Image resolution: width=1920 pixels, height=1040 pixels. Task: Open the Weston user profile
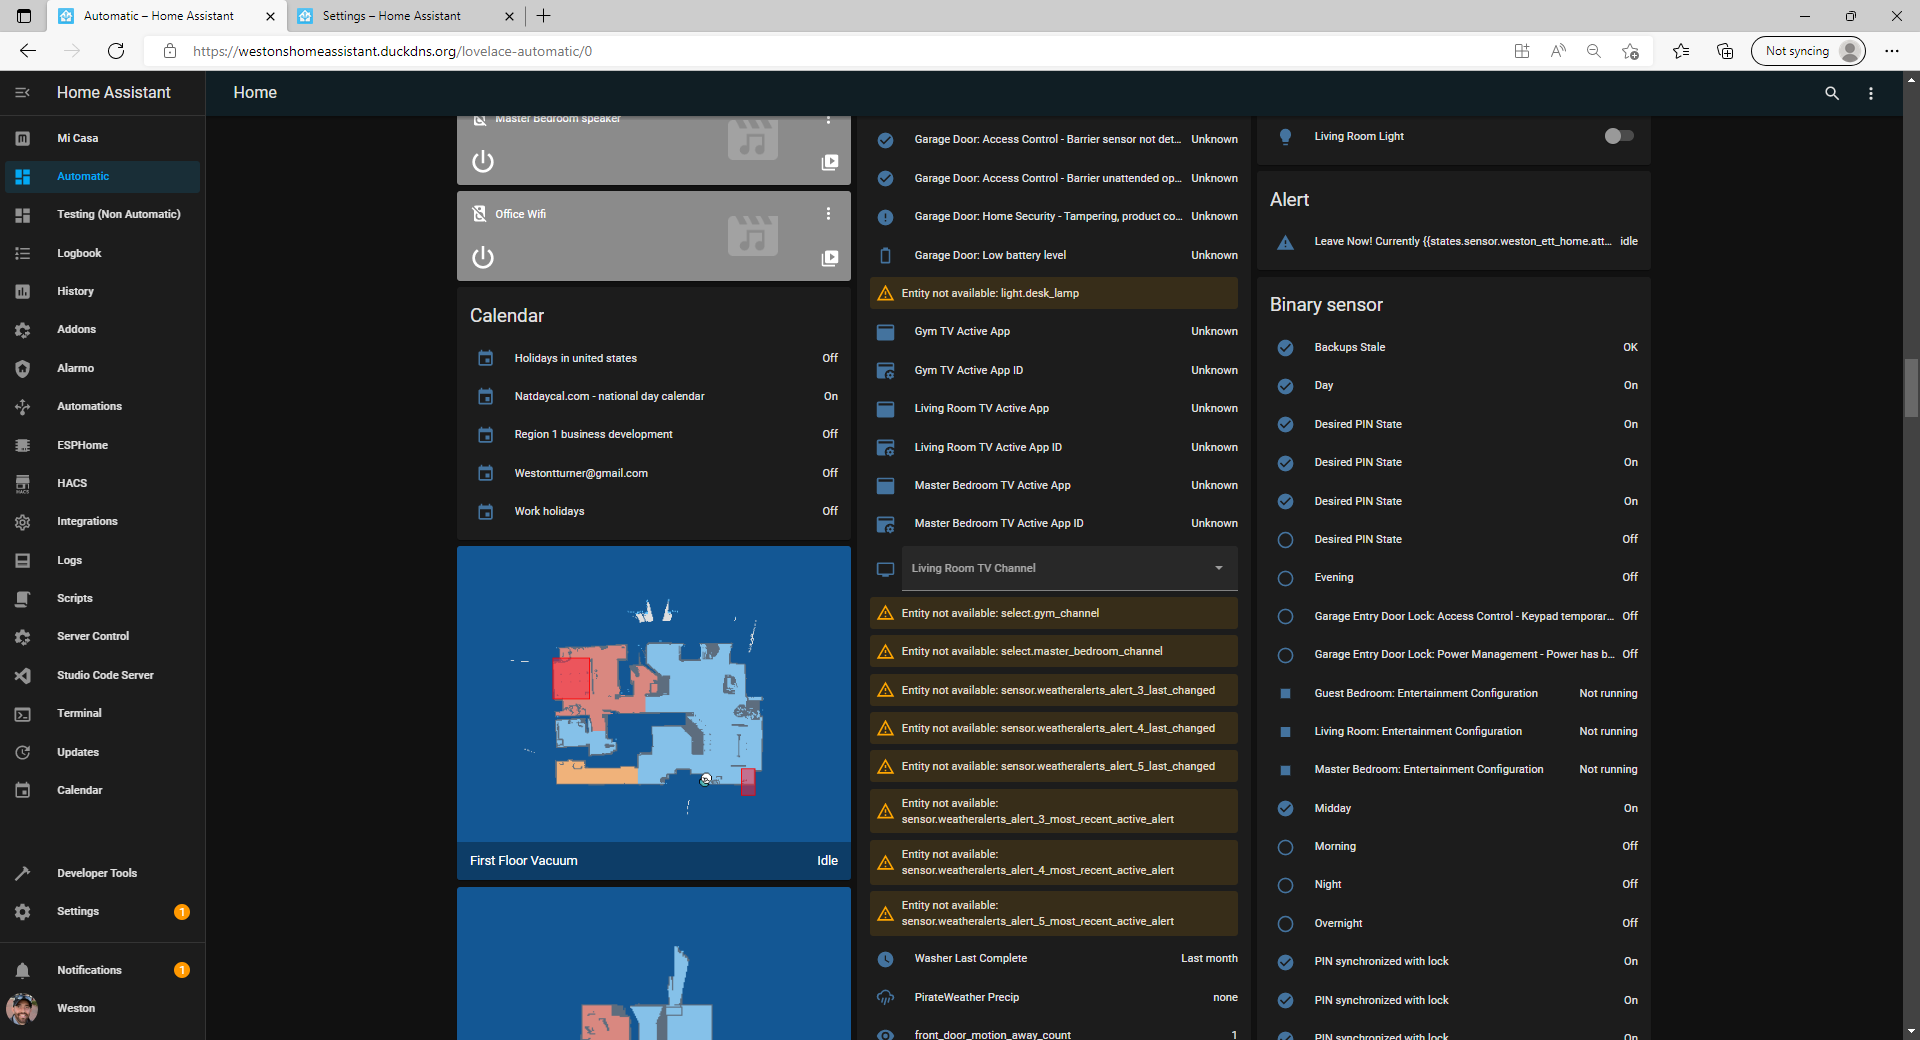point(75,1008)
